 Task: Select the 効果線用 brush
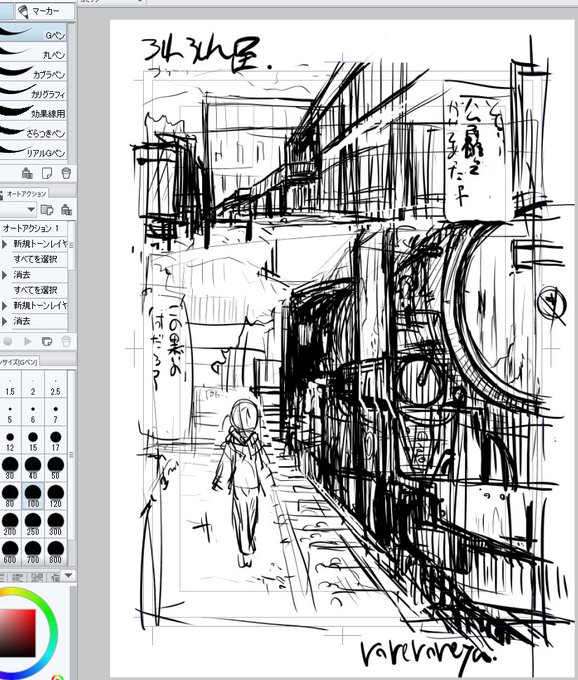[x=33, y=111]
